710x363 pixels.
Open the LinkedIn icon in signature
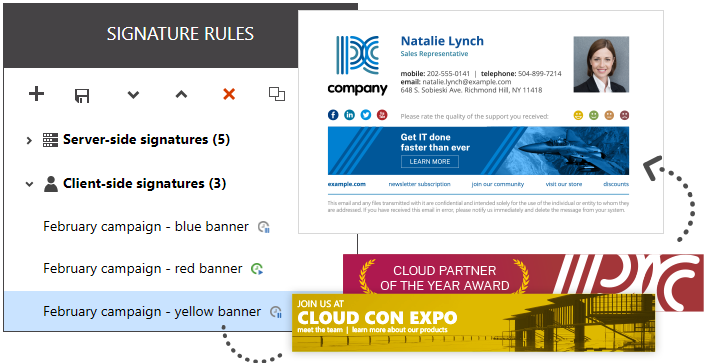pyautogui.click(x=350, y=115)
